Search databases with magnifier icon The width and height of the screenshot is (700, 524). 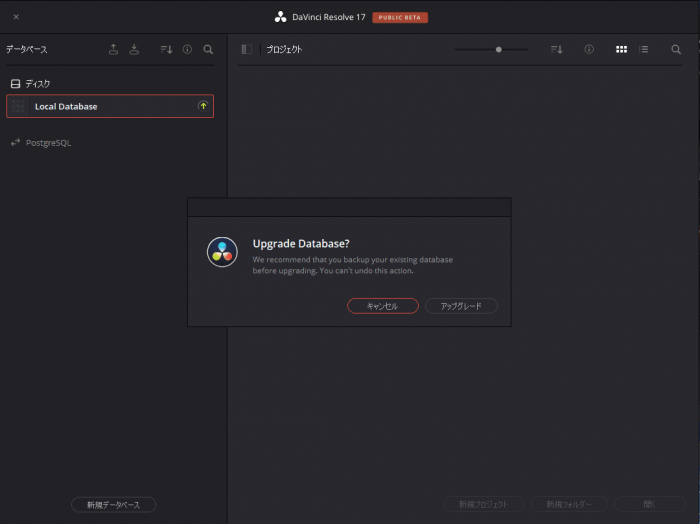point(208,49)
